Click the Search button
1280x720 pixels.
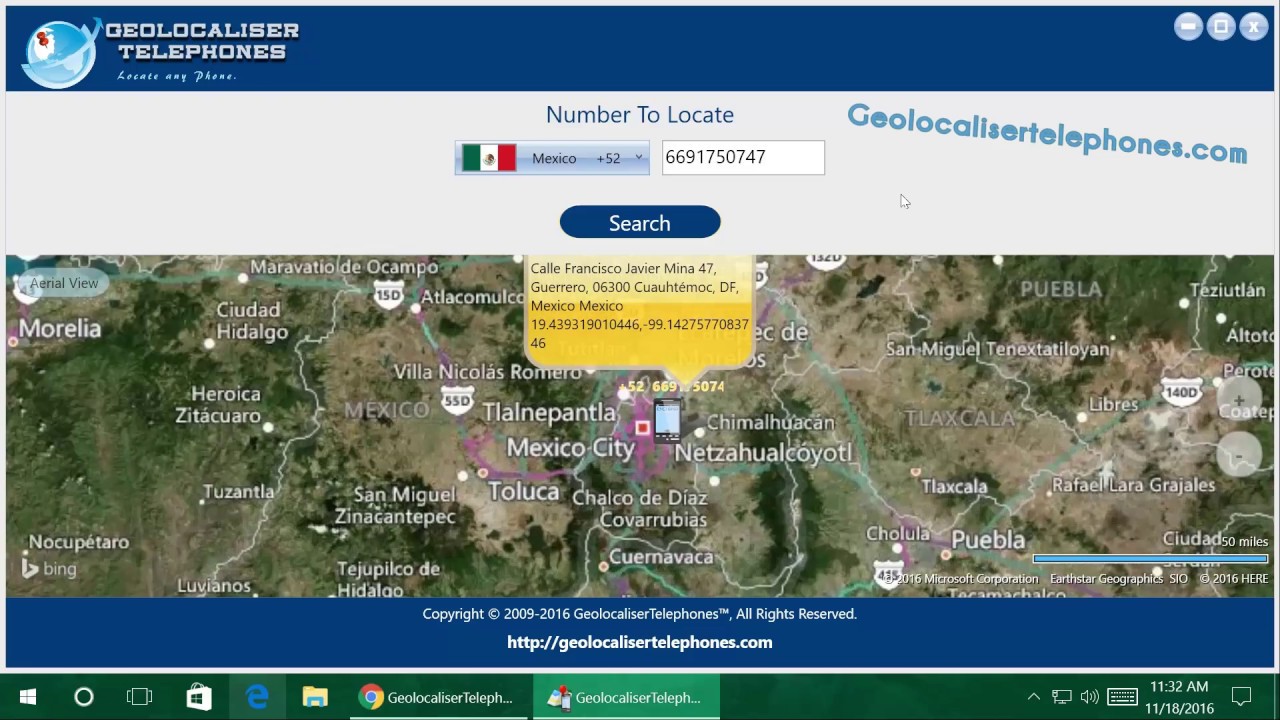click(640, 222)
